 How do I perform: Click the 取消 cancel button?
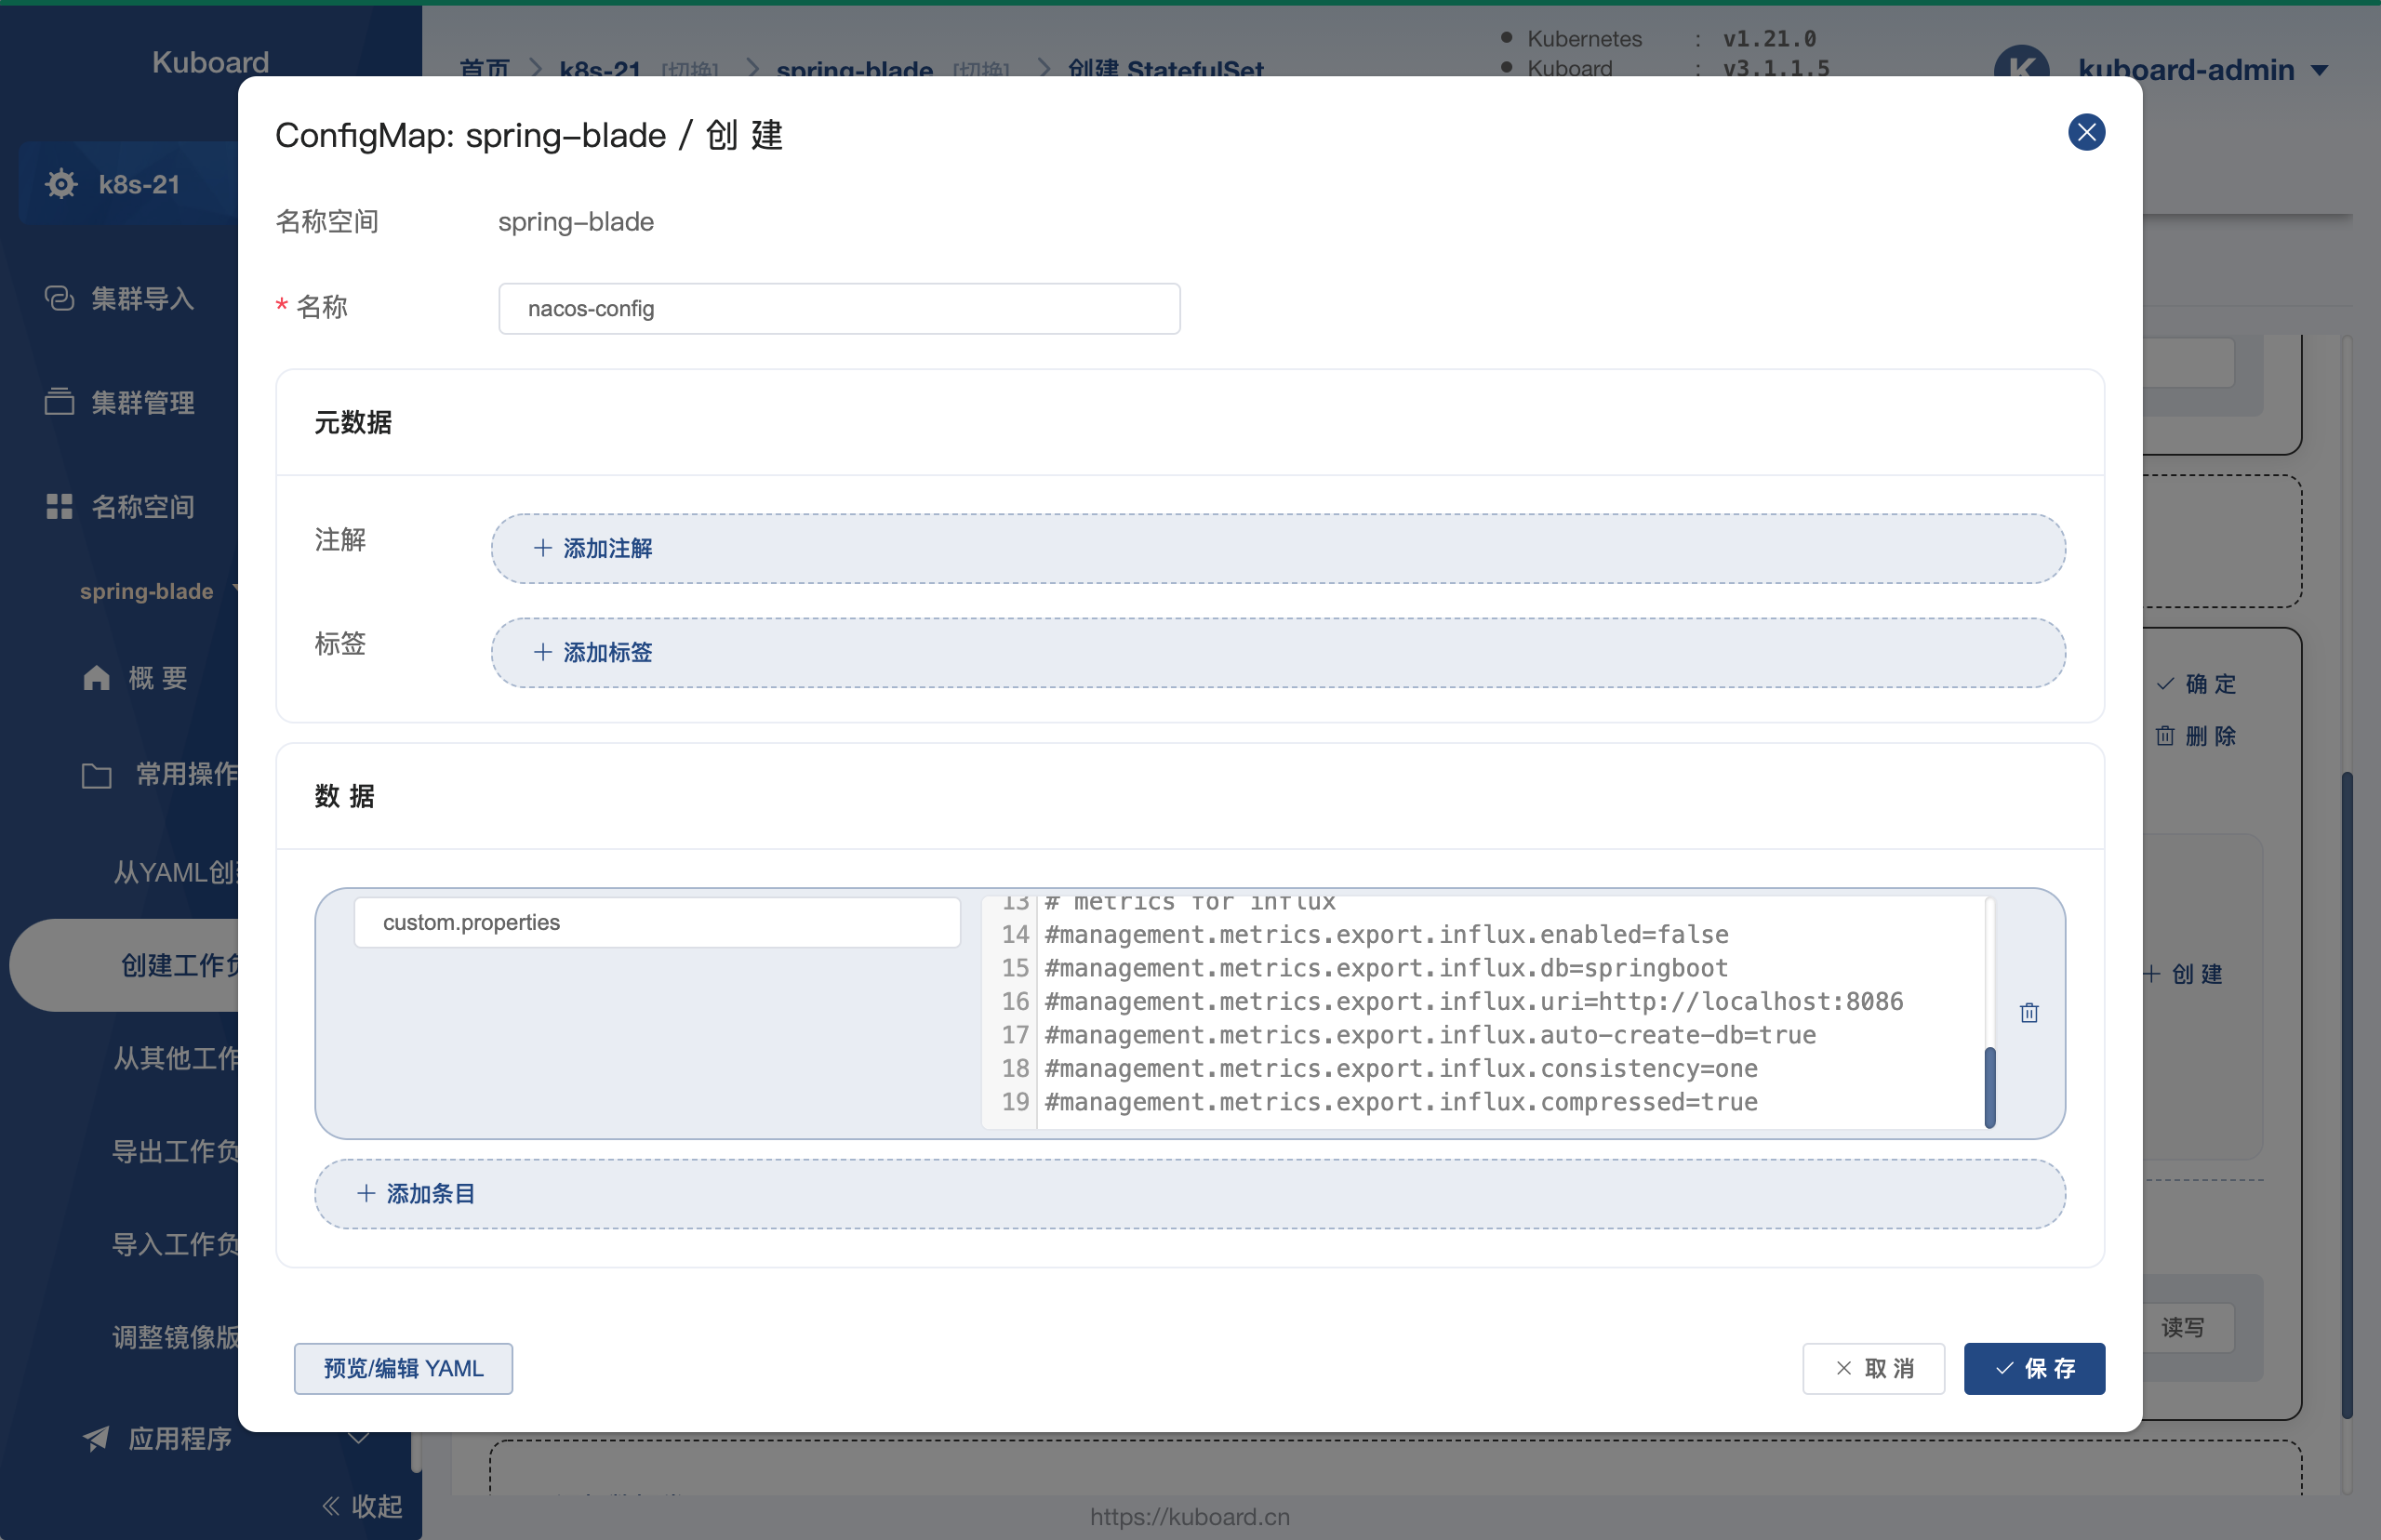pos(1873,1368)
